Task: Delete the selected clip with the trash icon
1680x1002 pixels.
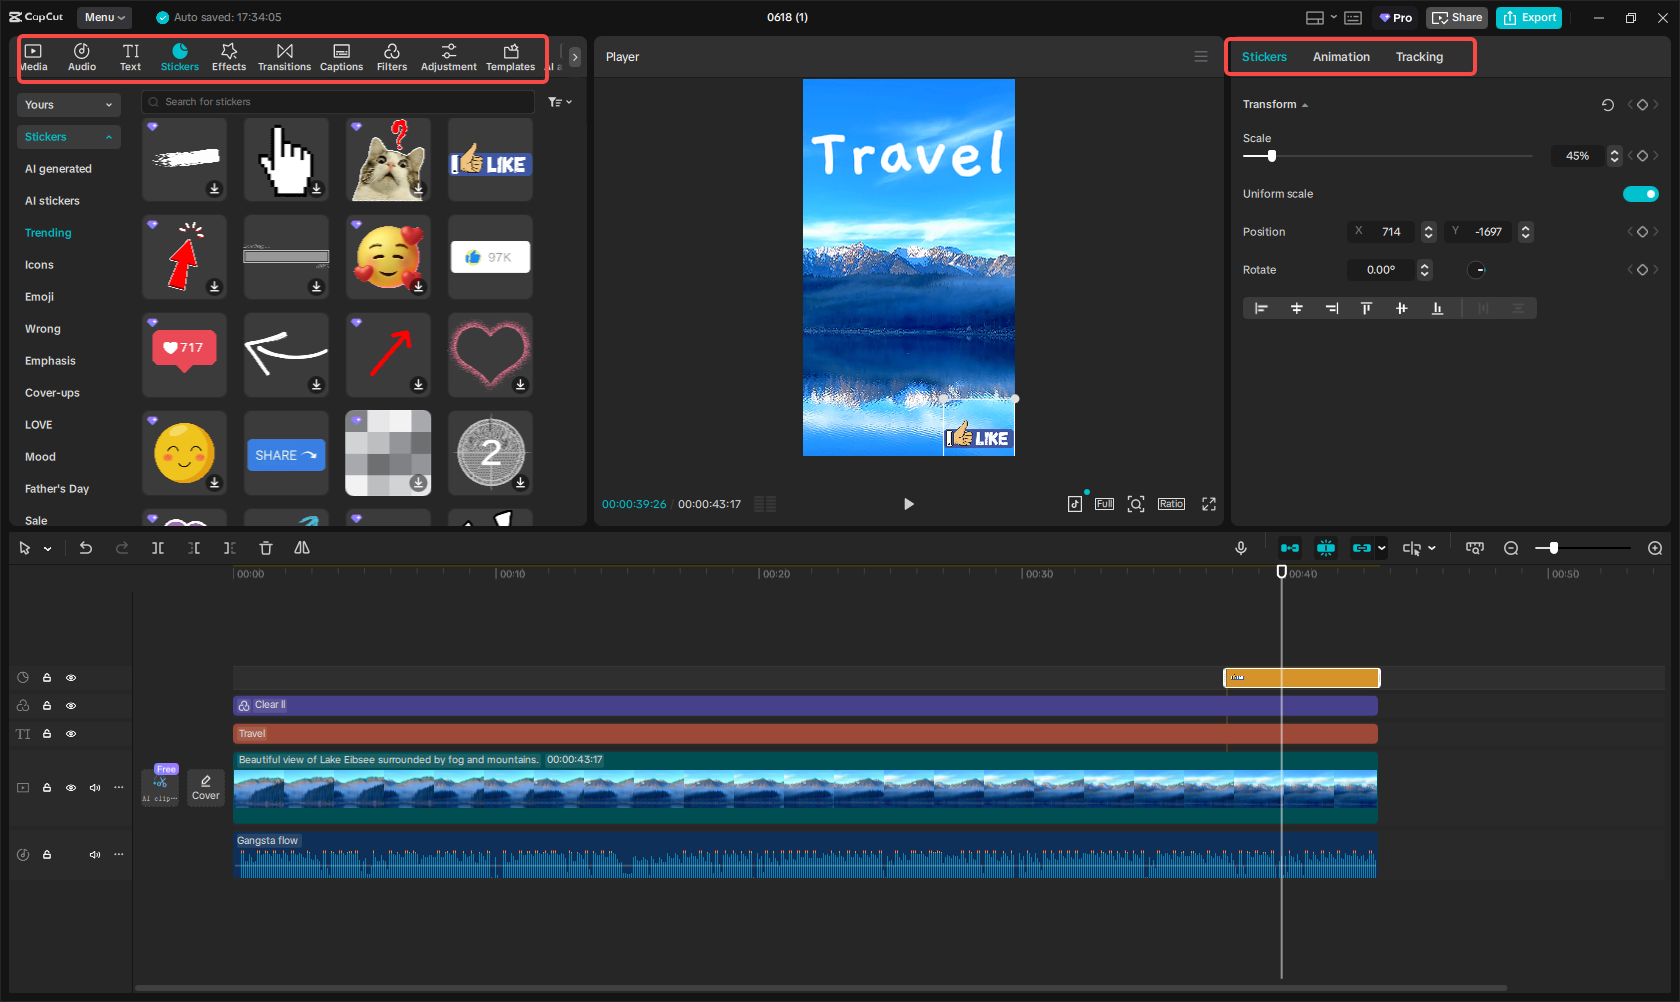Action: tap(265, 548)
